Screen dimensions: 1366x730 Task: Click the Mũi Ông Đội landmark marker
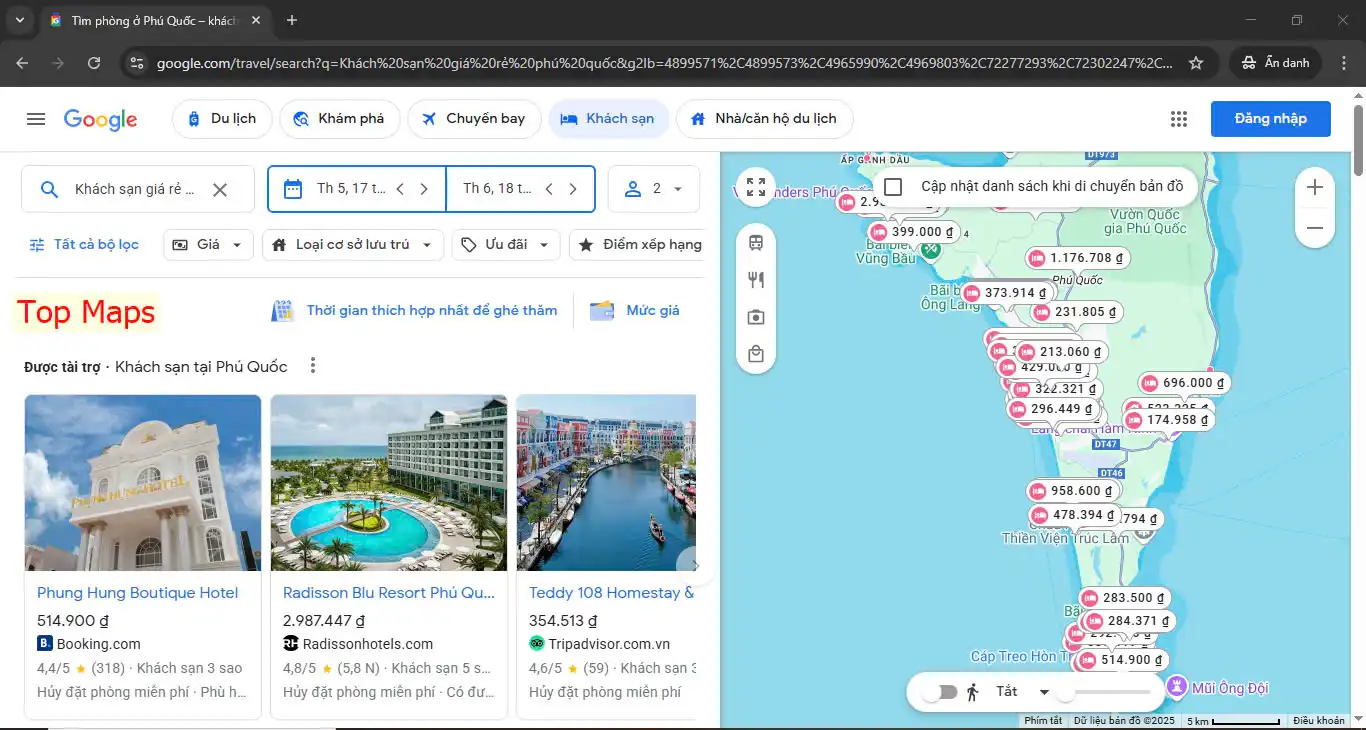[x=1178, y=687]
